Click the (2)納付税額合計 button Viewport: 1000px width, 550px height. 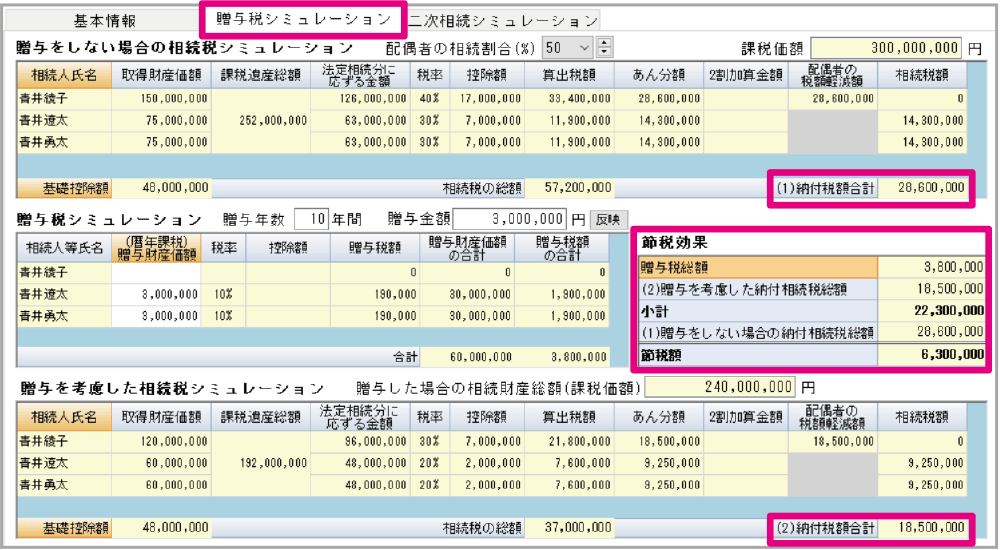click(826, 527)
